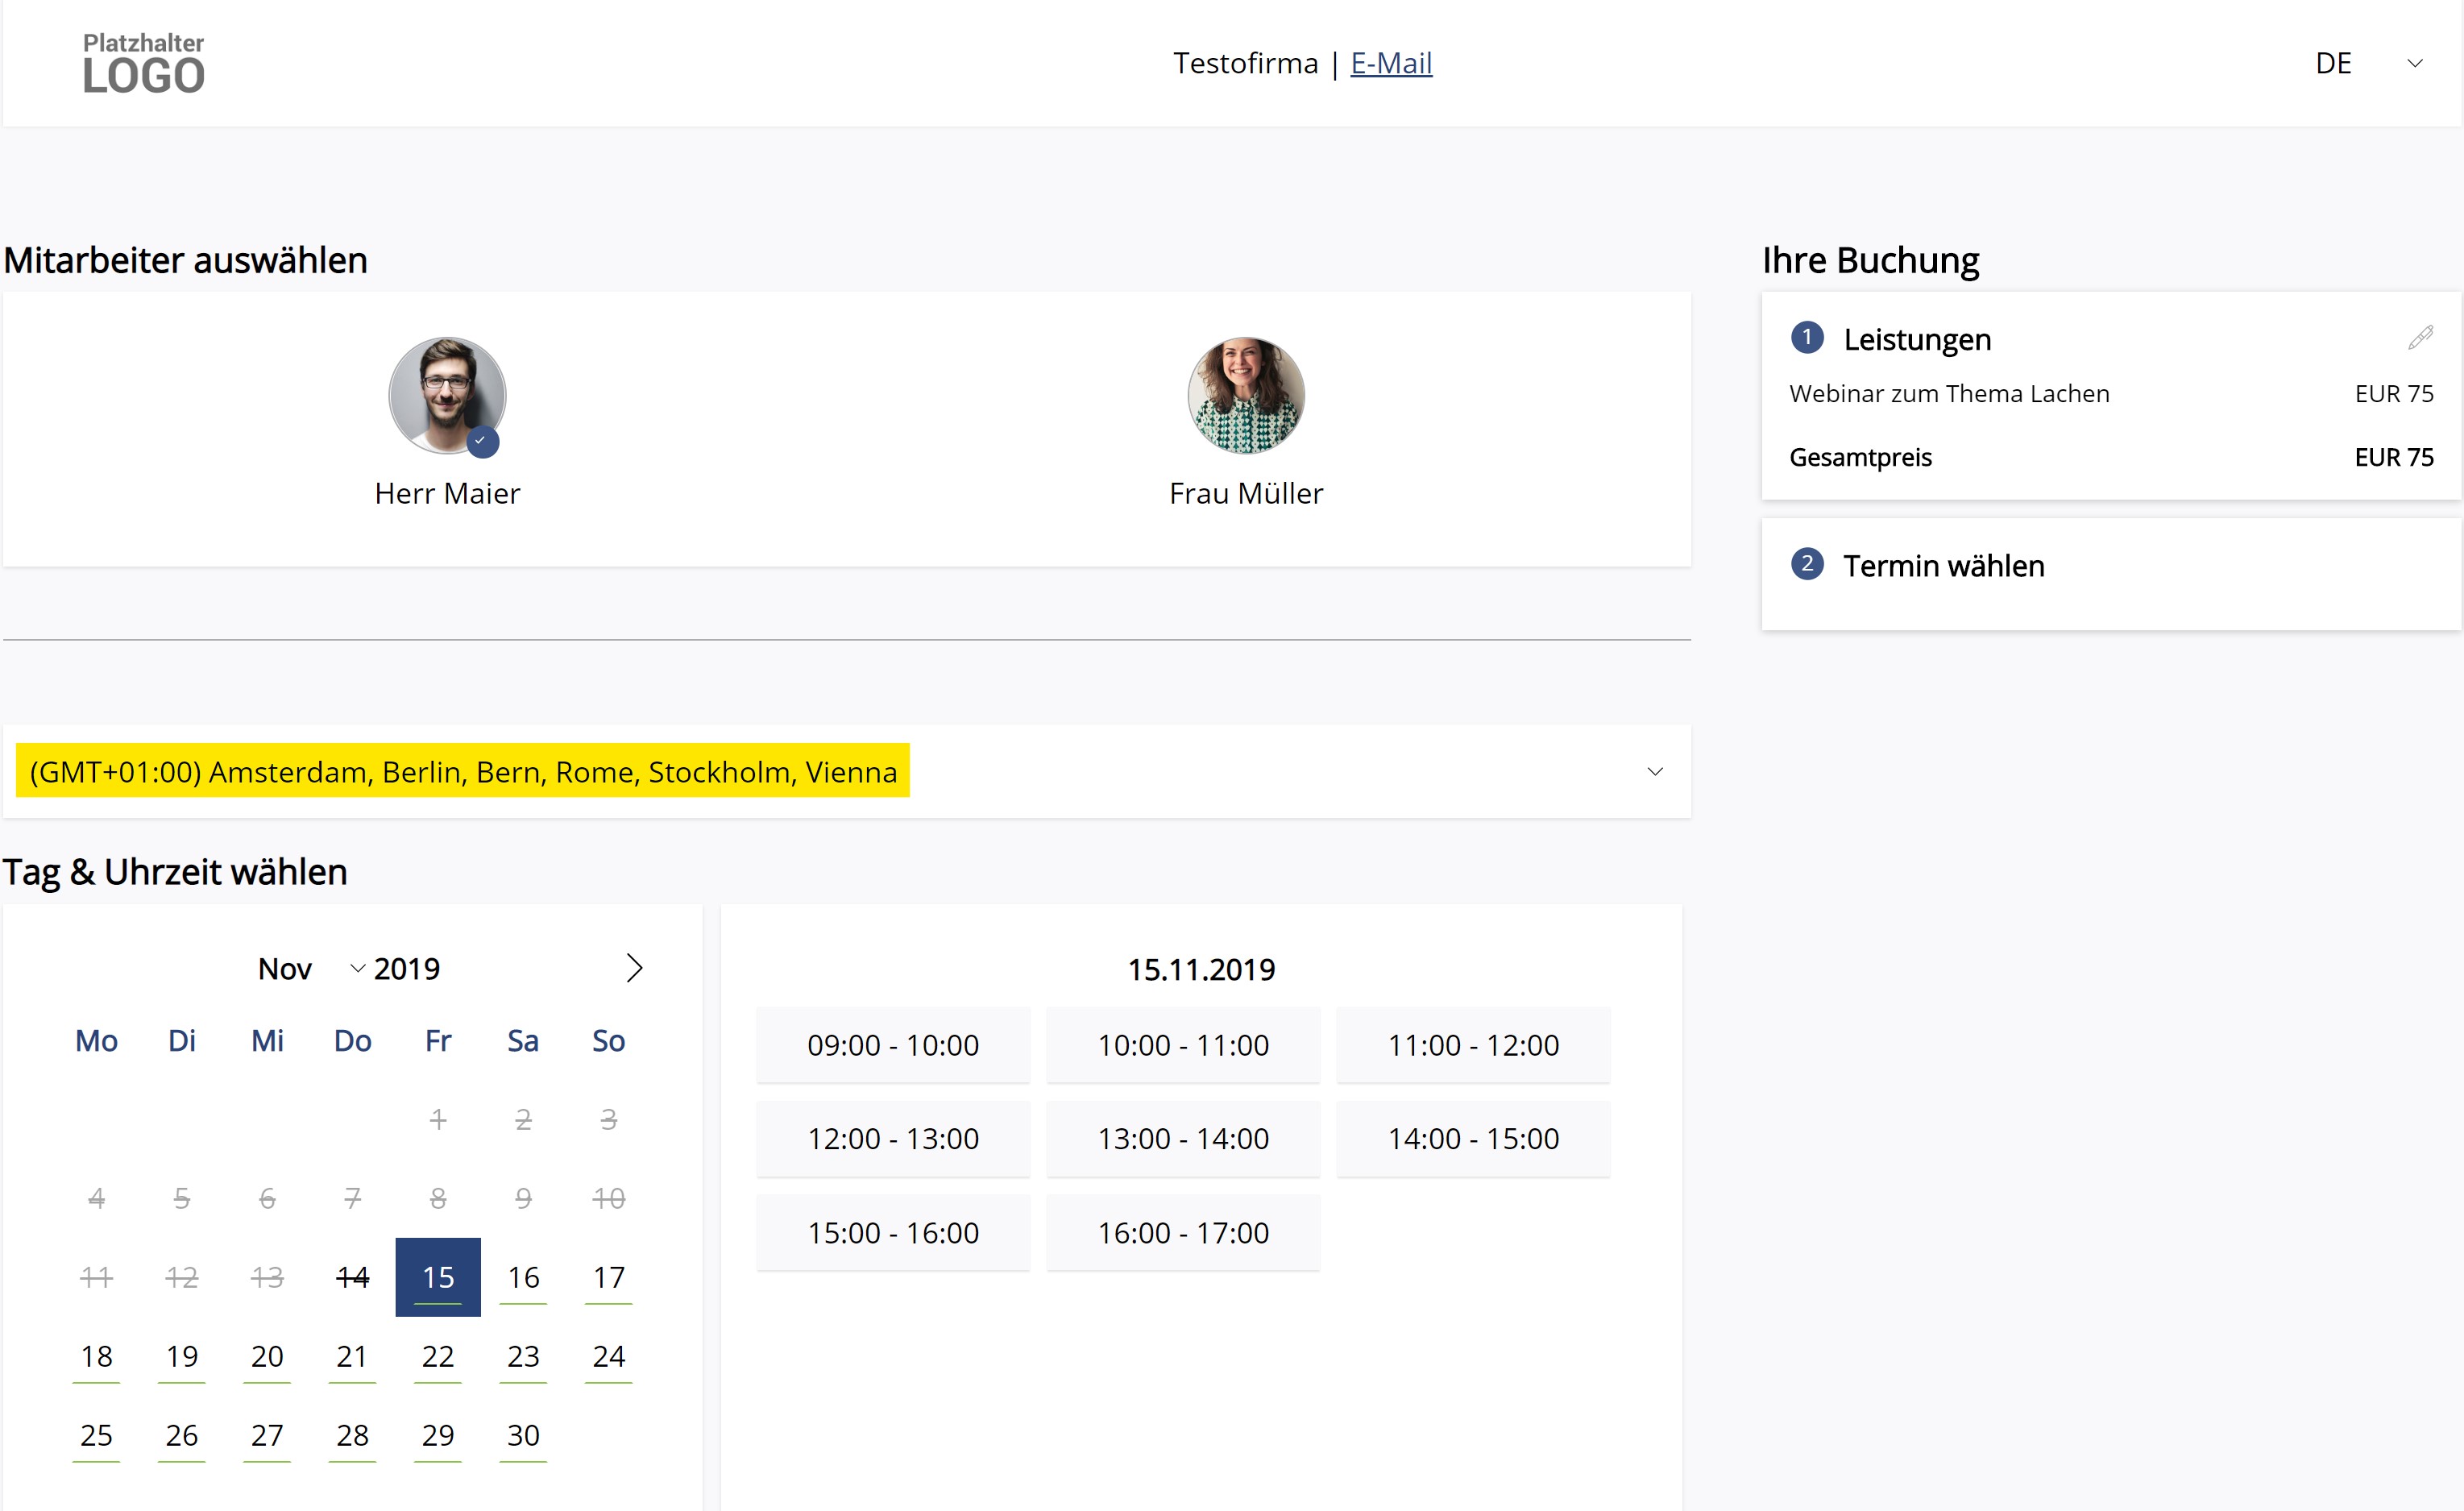Select calendar day 23
Screen dimensions: 2464x1511
[x=523, y=1356]
